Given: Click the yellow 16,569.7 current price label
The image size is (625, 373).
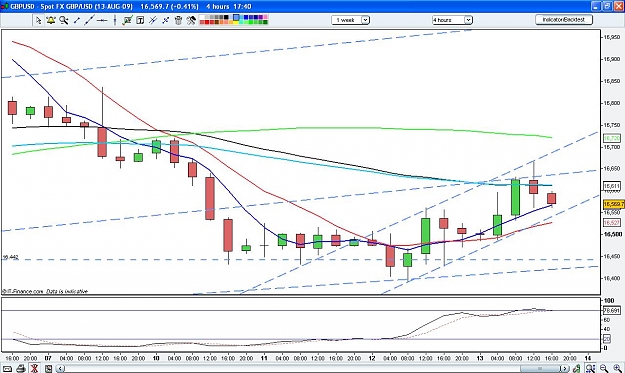Looking at the screenshot, I should (614, 204).
